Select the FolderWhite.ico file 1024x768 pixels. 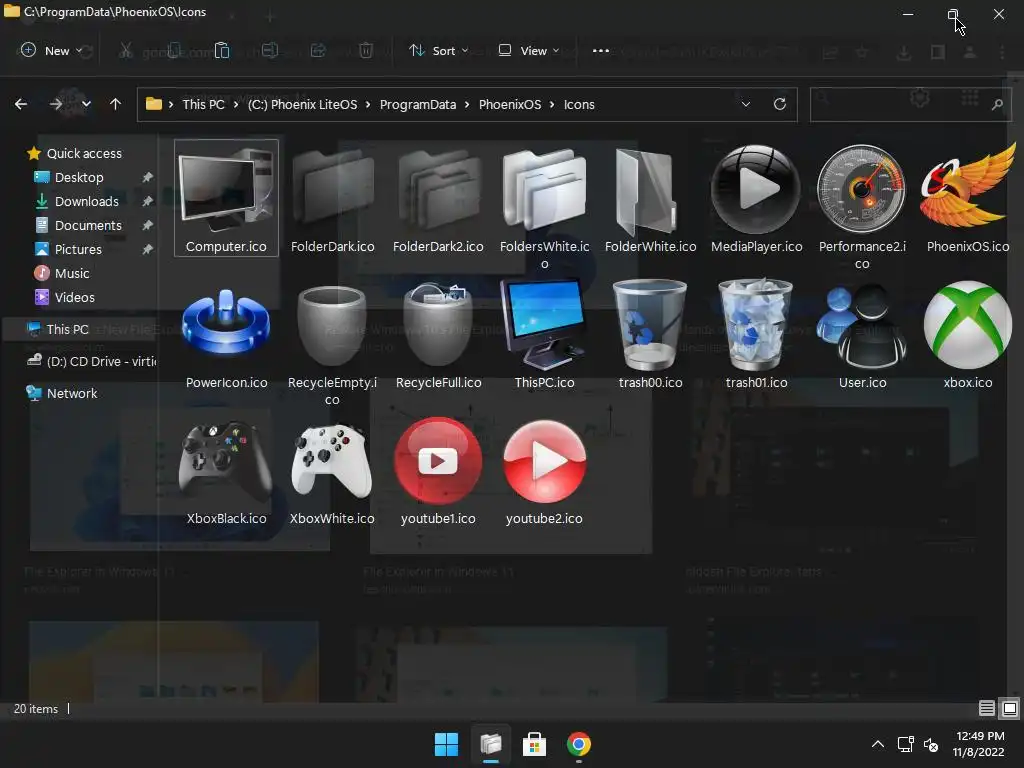650,198
